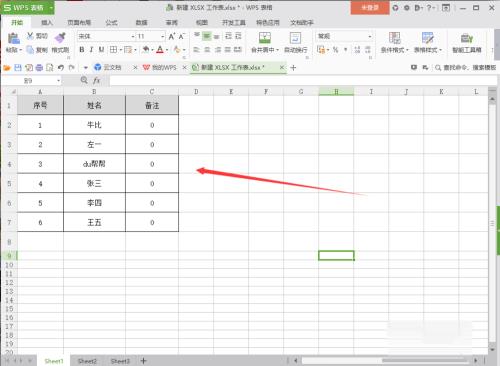This screenshot has width=500, height=366.
Task: Click the horizontal scrollbar at bottom
Action: (x=385, y=360)
